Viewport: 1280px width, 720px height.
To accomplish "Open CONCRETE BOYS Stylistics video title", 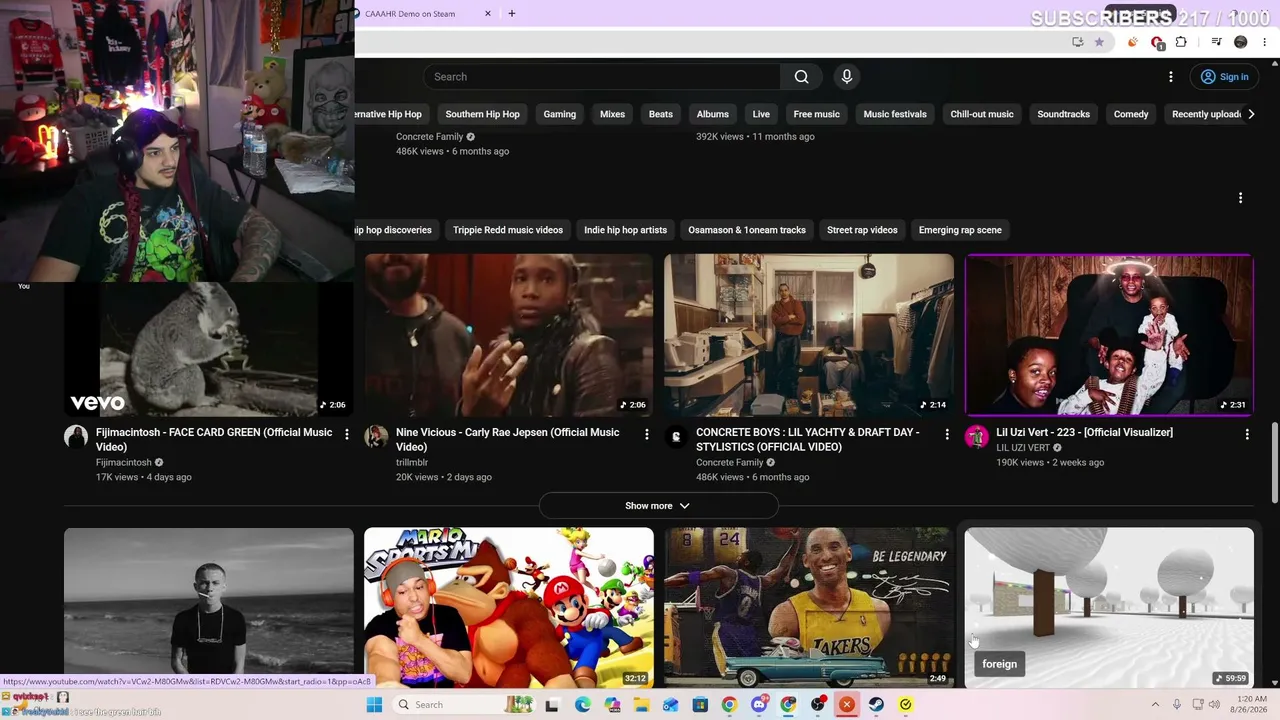I will 808,440.
